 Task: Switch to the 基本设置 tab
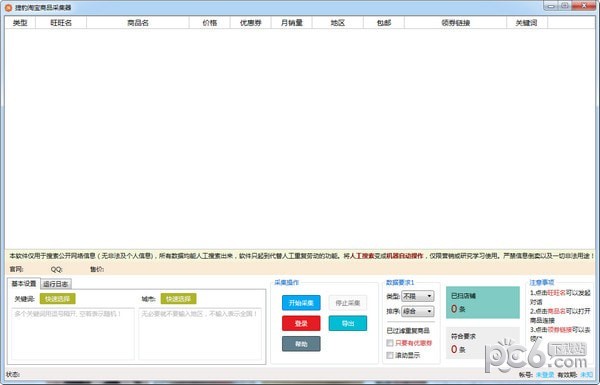[x=24, y=284]
